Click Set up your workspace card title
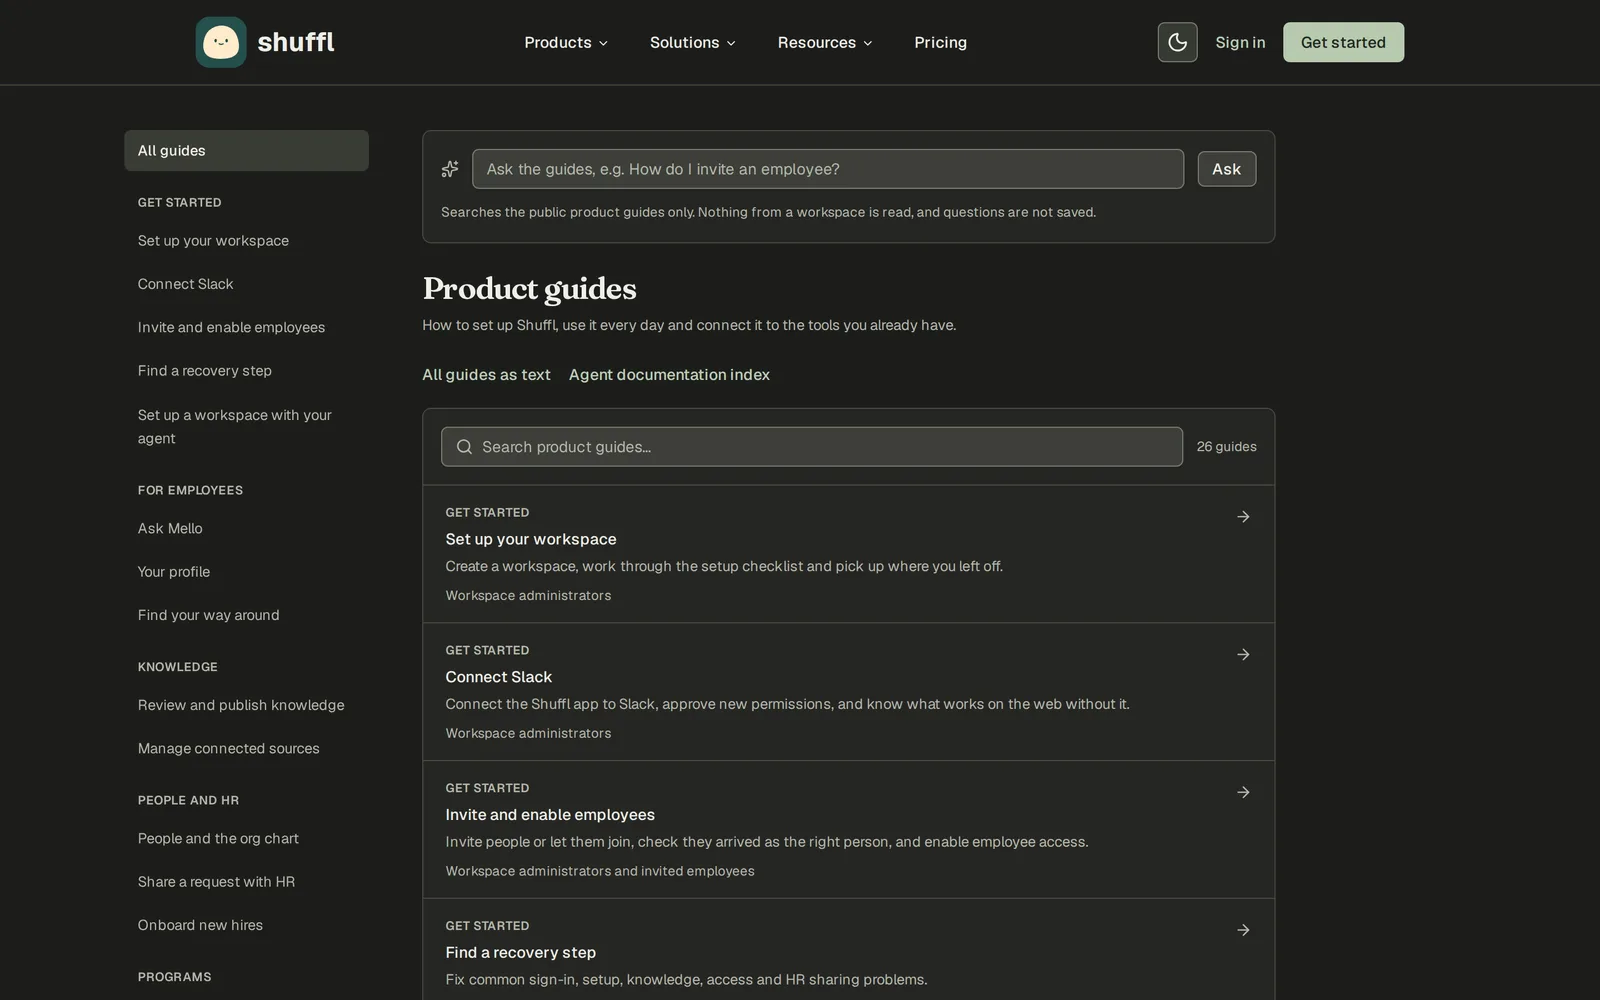 click(531, 539)
